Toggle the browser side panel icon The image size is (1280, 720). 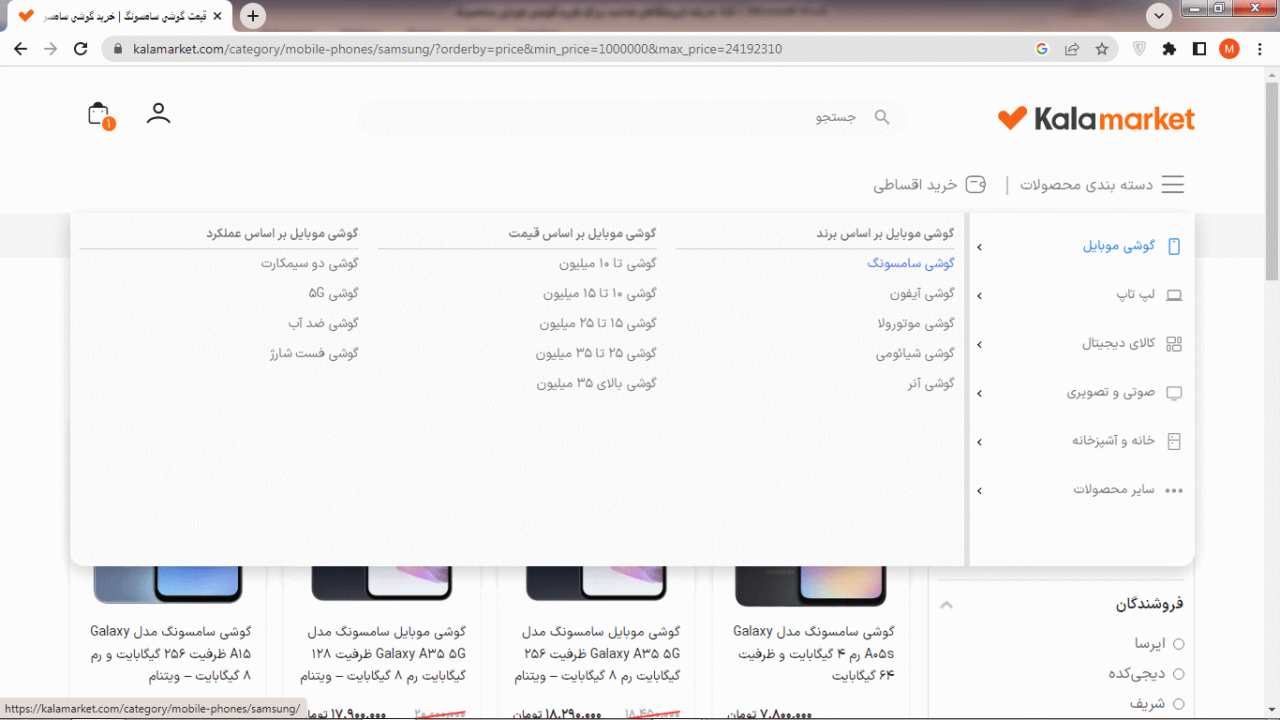(x=1199, y=49)
